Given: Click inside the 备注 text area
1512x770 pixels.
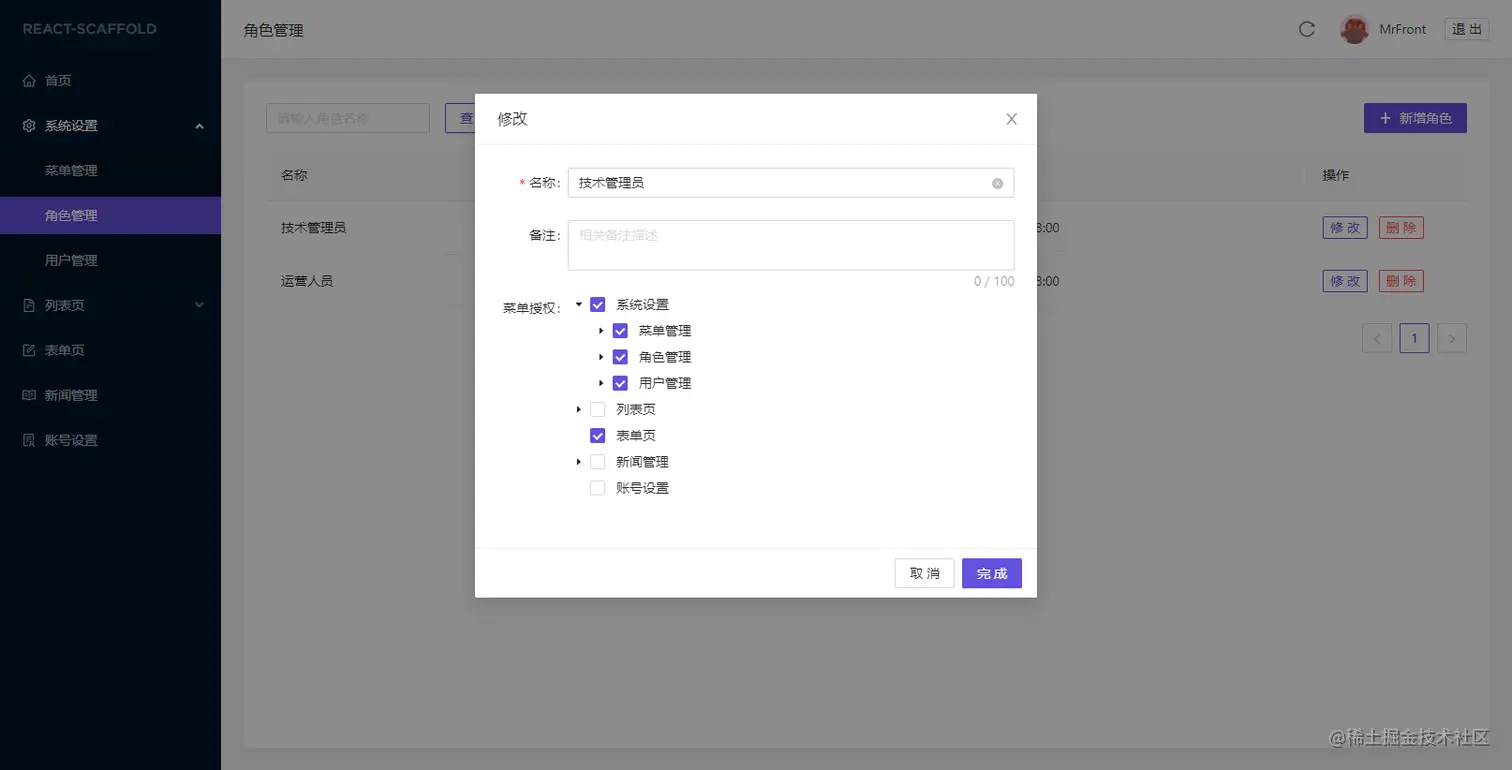Looking at the screenshot, I should [790, 243].
